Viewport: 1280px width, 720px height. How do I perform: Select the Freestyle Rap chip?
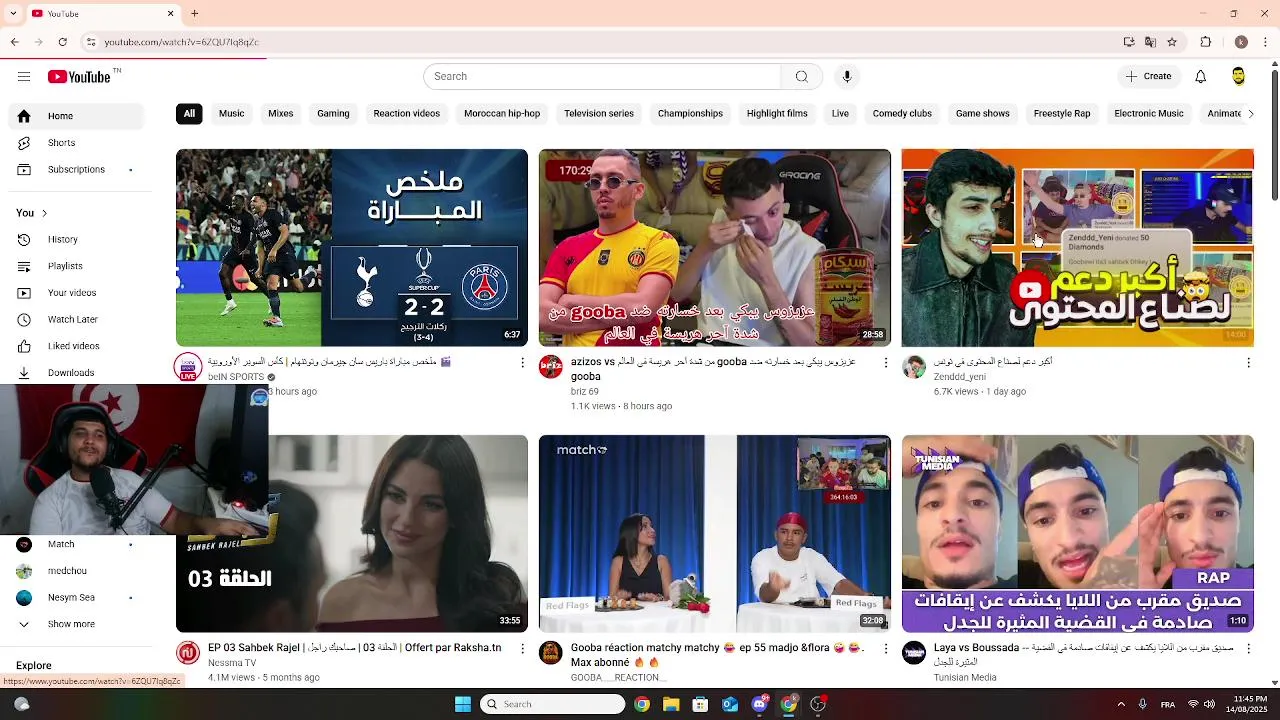click(1062, 114)
